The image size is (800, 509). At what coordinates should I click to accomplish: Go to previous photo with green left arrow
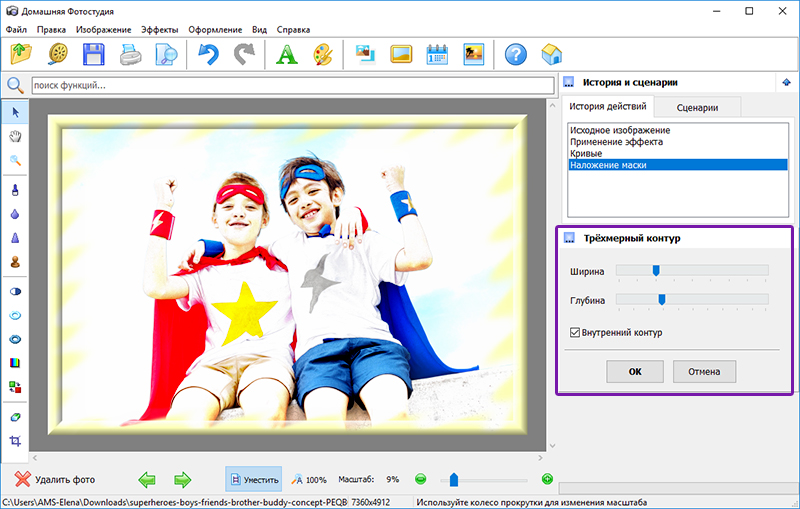(x=147, y=479)
